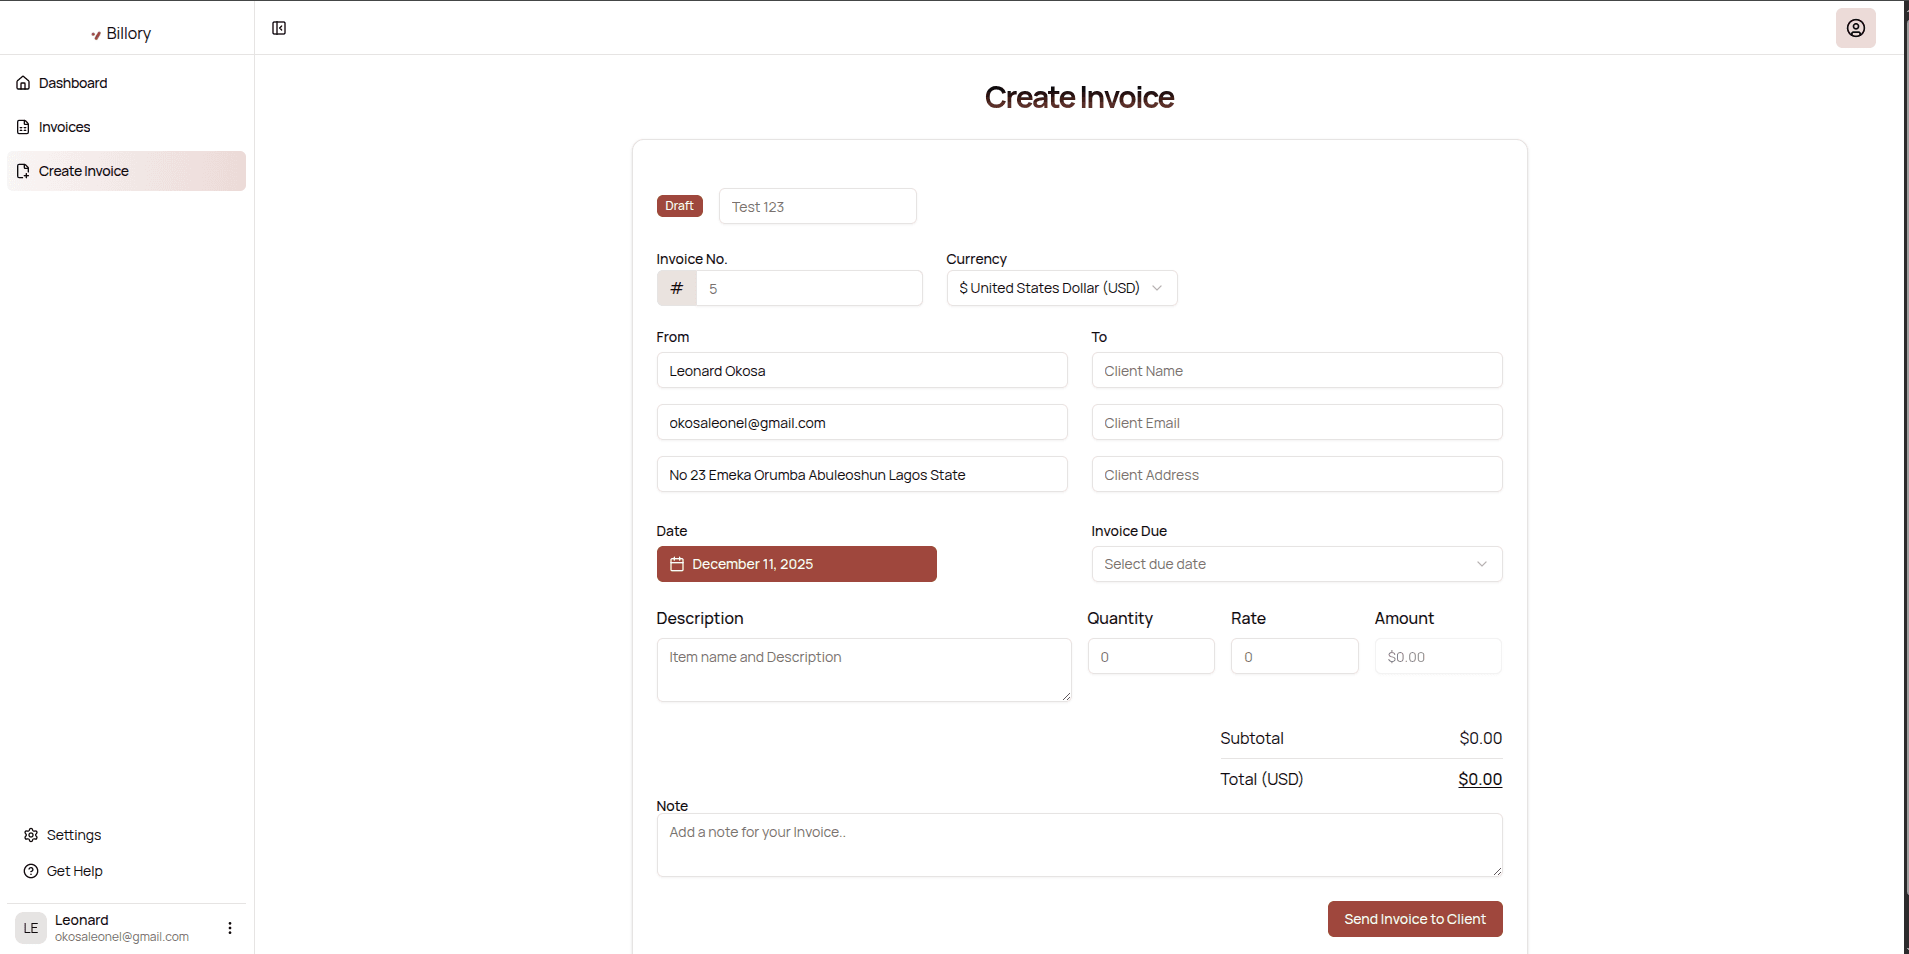Open the user profile icon at top right
The image size is (1909, 954).
coord(1855,28)
